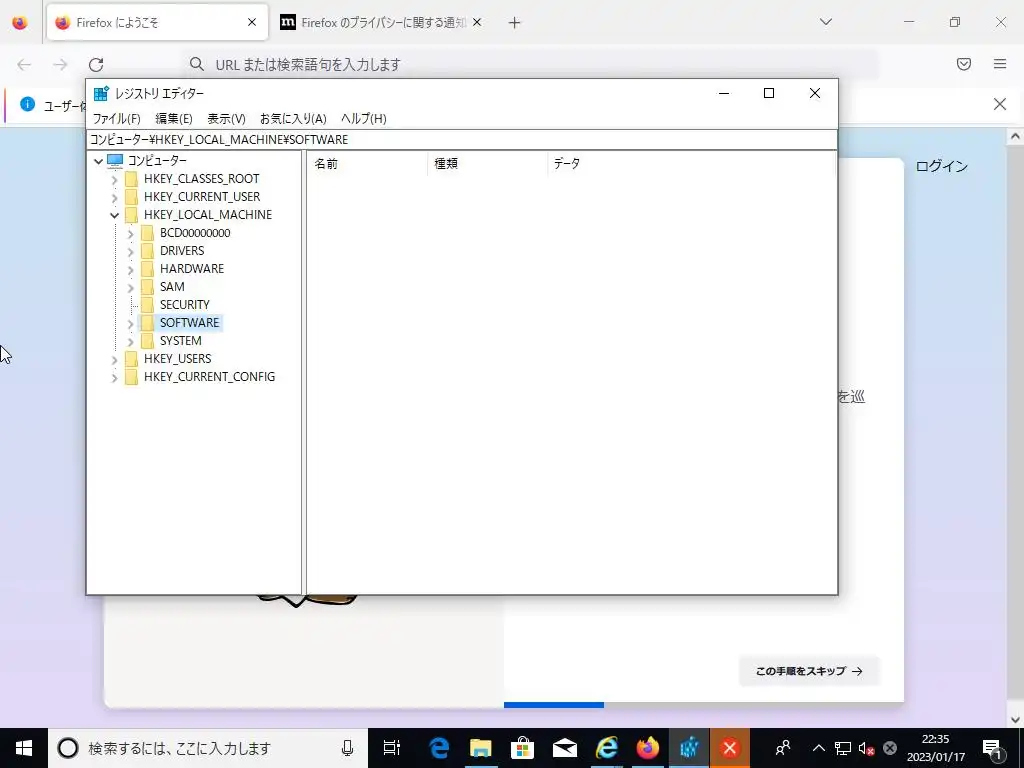This screenshot has width=1024, height=768.
Task: Open Firefox hamburger application menu
Action: [x=1000, y=64]
